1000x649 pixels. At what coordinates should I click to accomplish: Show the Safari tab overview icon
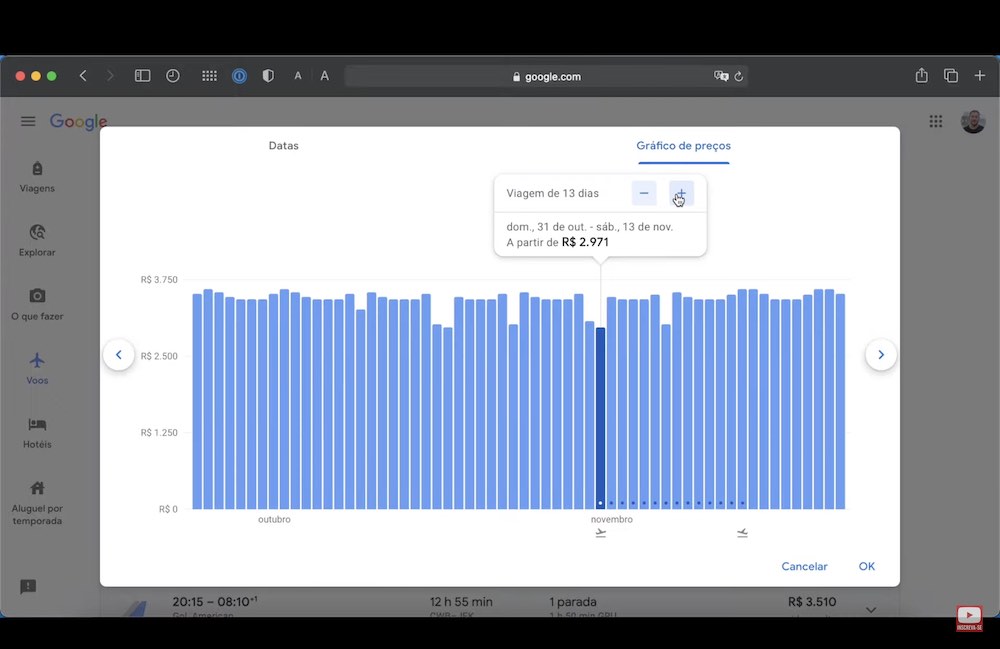951,76
